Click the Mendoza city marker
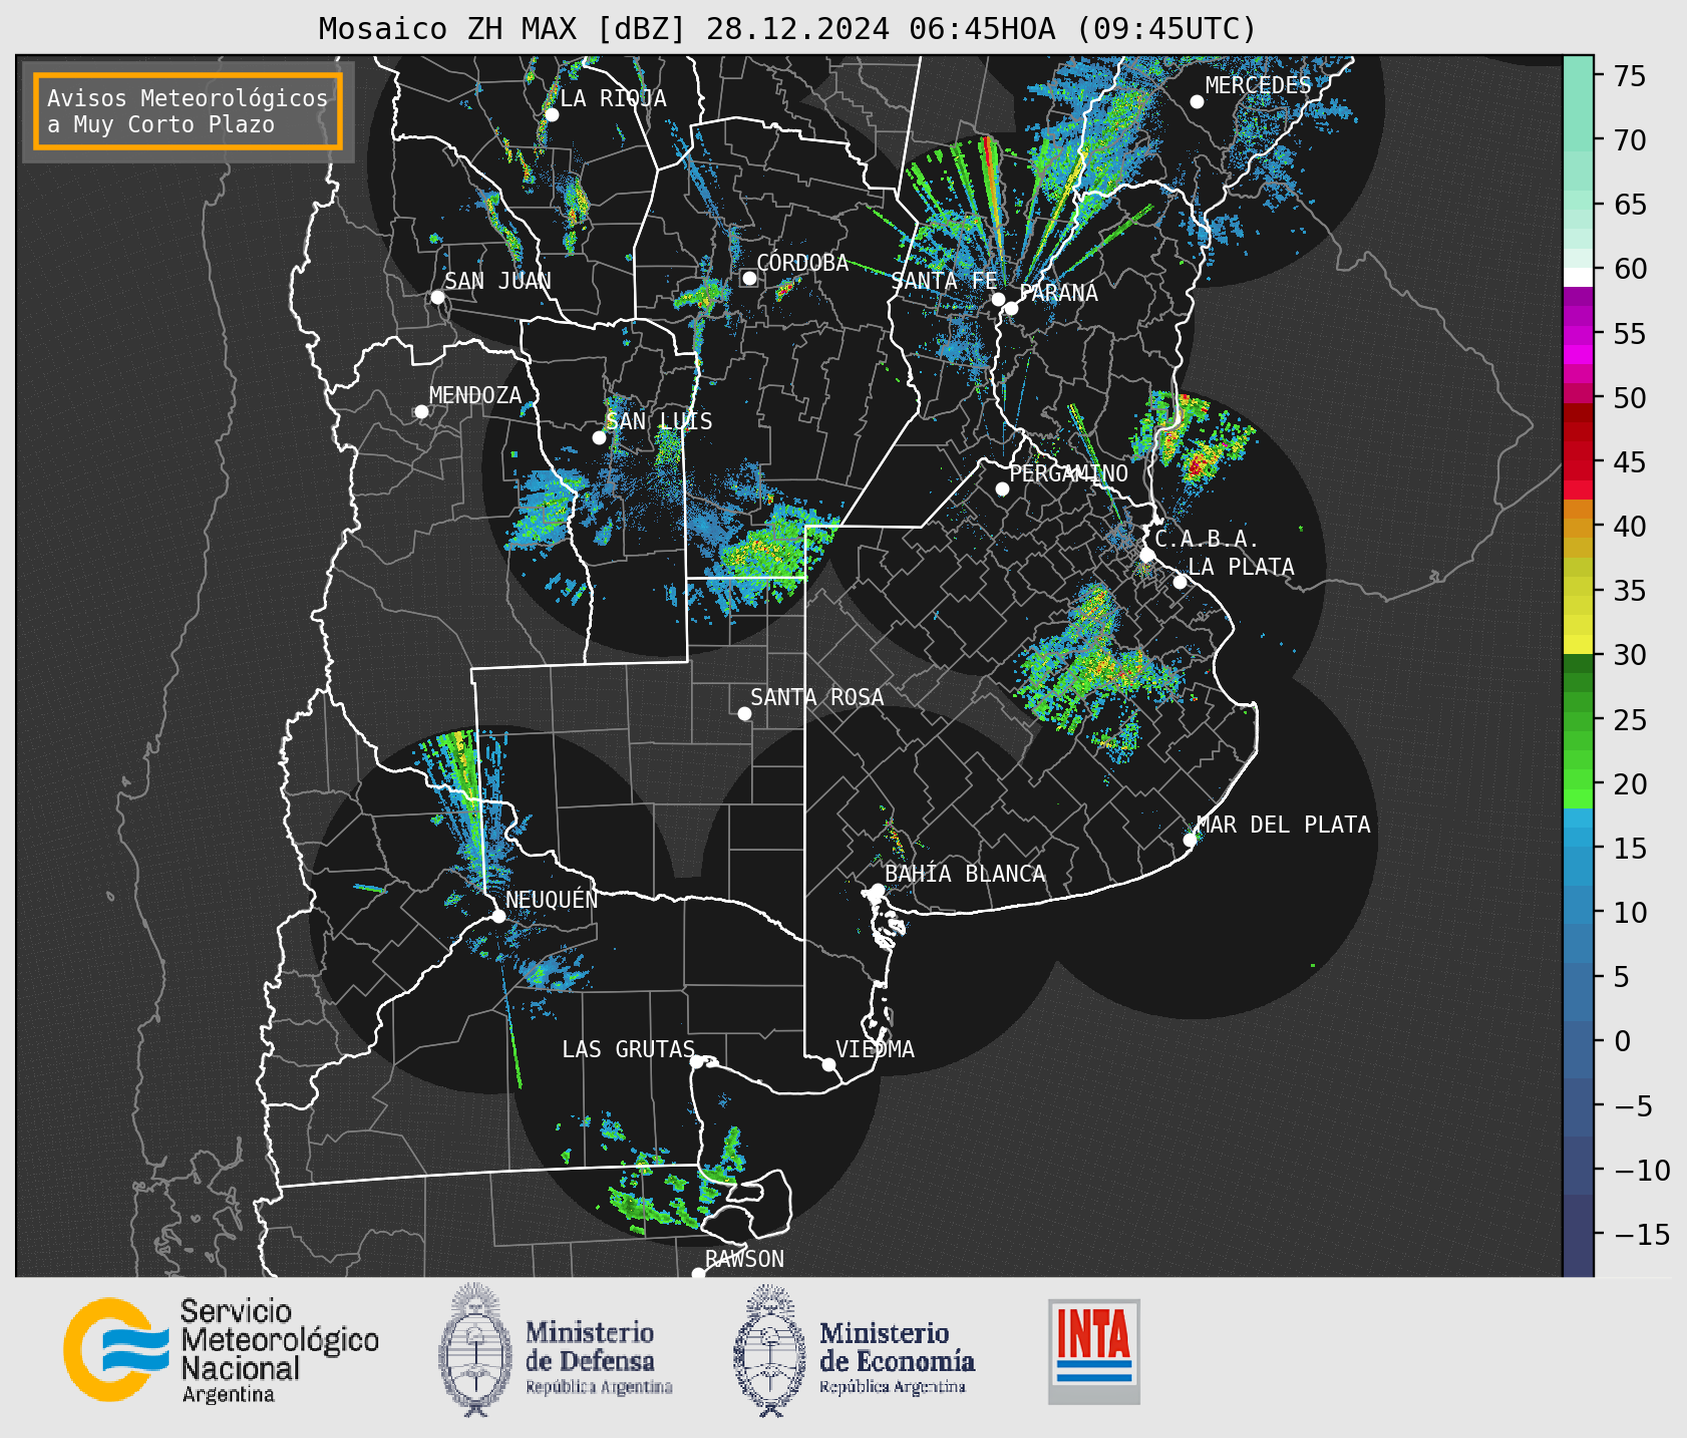Screen dimensions: 1687x1438 pos(421,412)
